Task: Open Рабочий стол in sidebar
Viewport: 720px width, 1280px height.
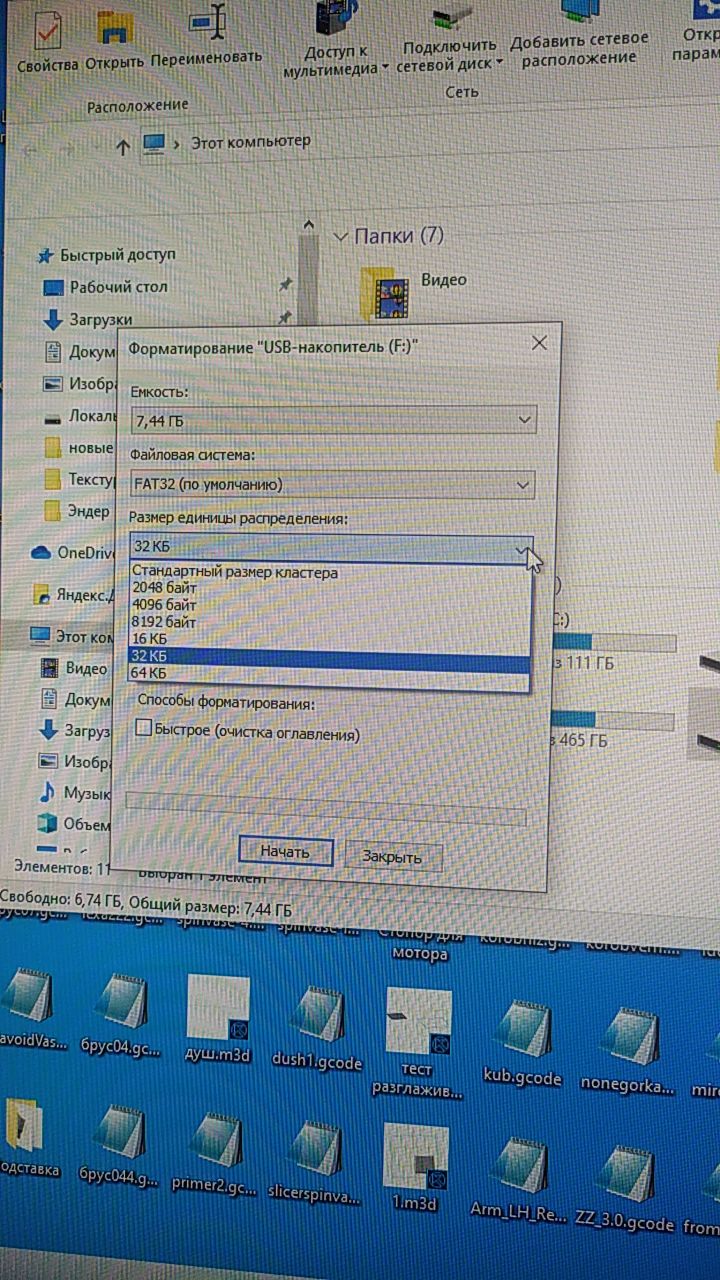Action: [106, 287]
